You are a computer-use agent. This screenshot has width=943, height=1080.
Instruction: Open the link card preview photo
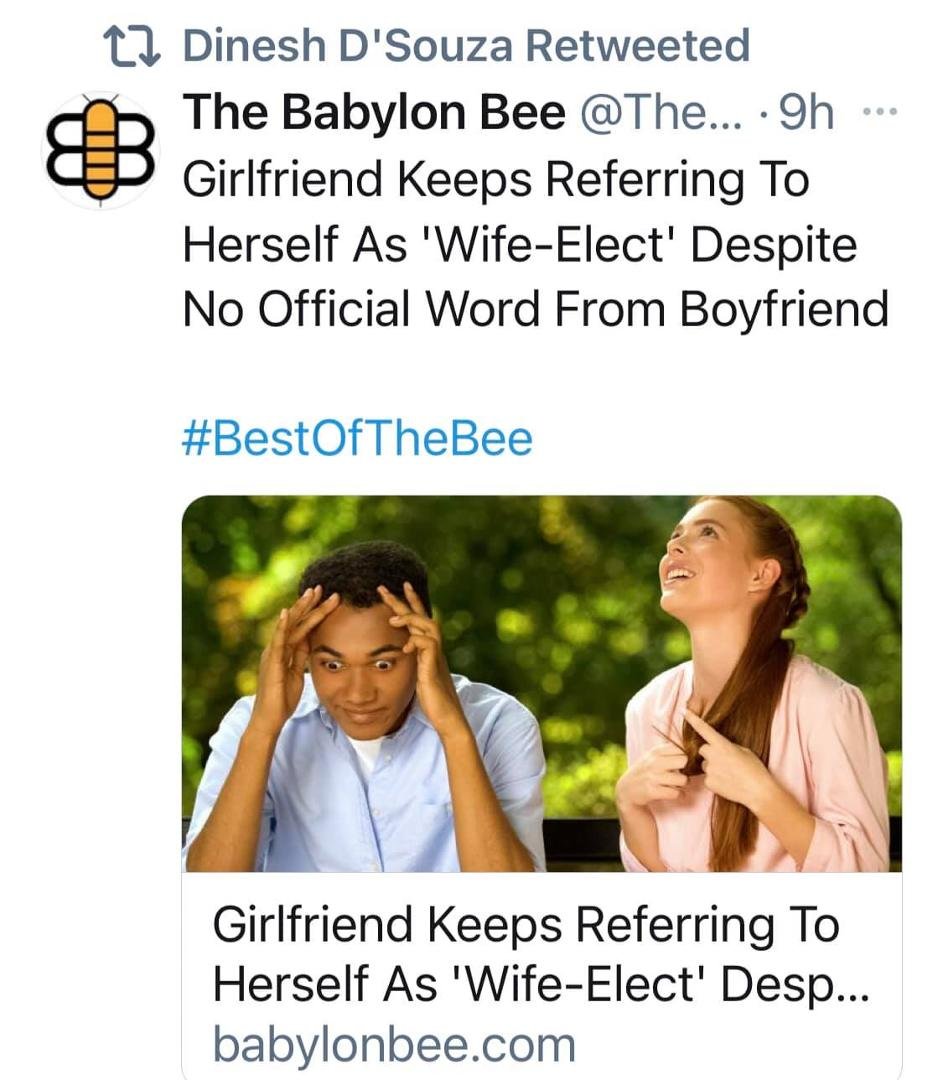tap(541, 683)
